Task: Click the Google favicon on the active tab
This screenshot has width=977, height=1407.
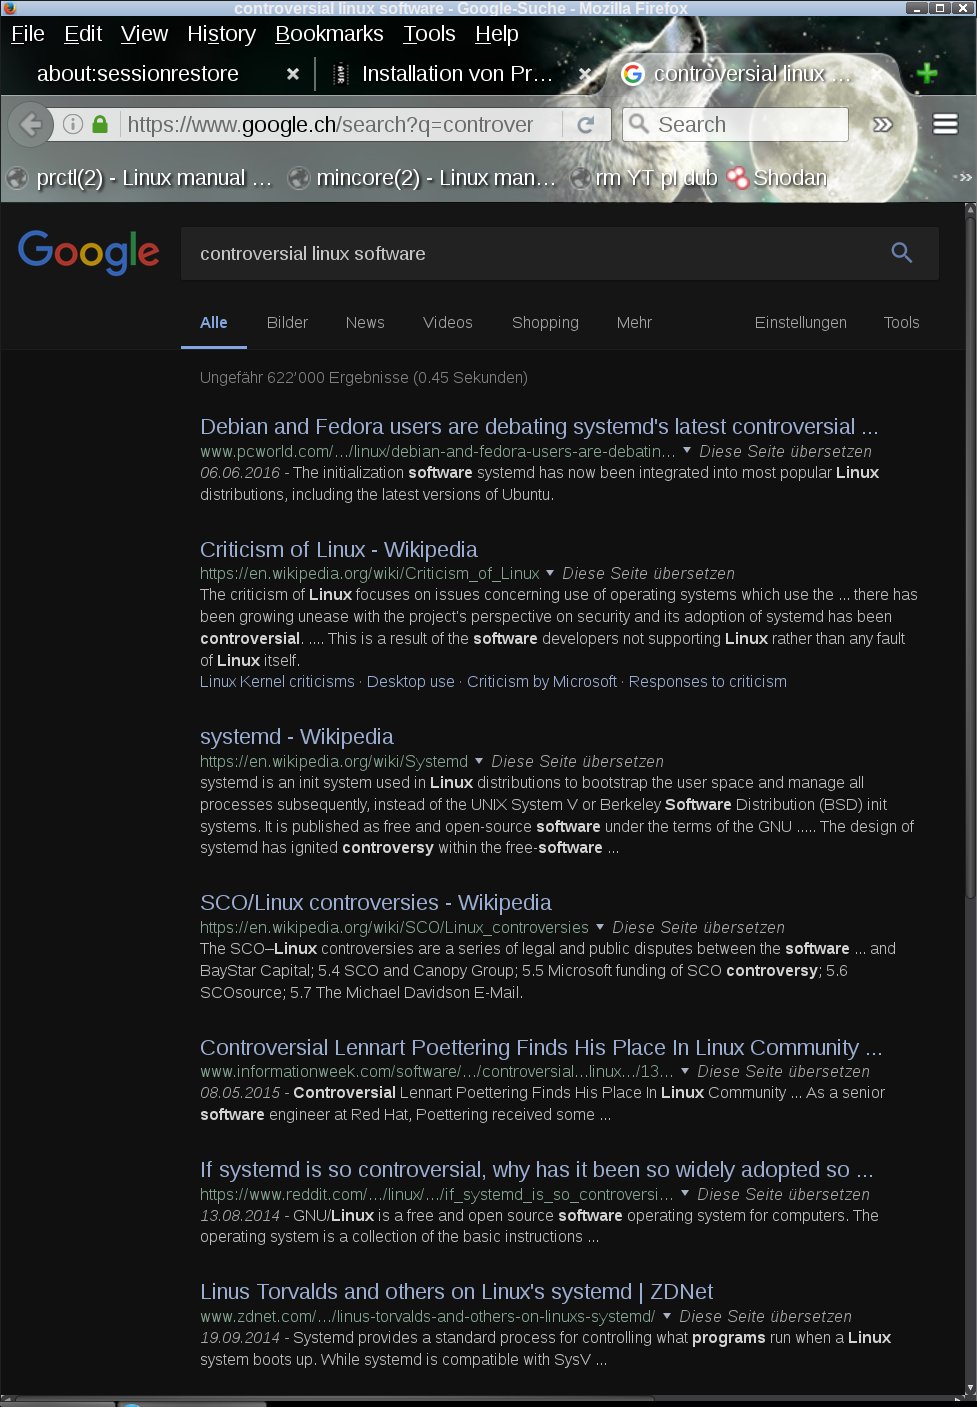Action: [x=632, y=74]
